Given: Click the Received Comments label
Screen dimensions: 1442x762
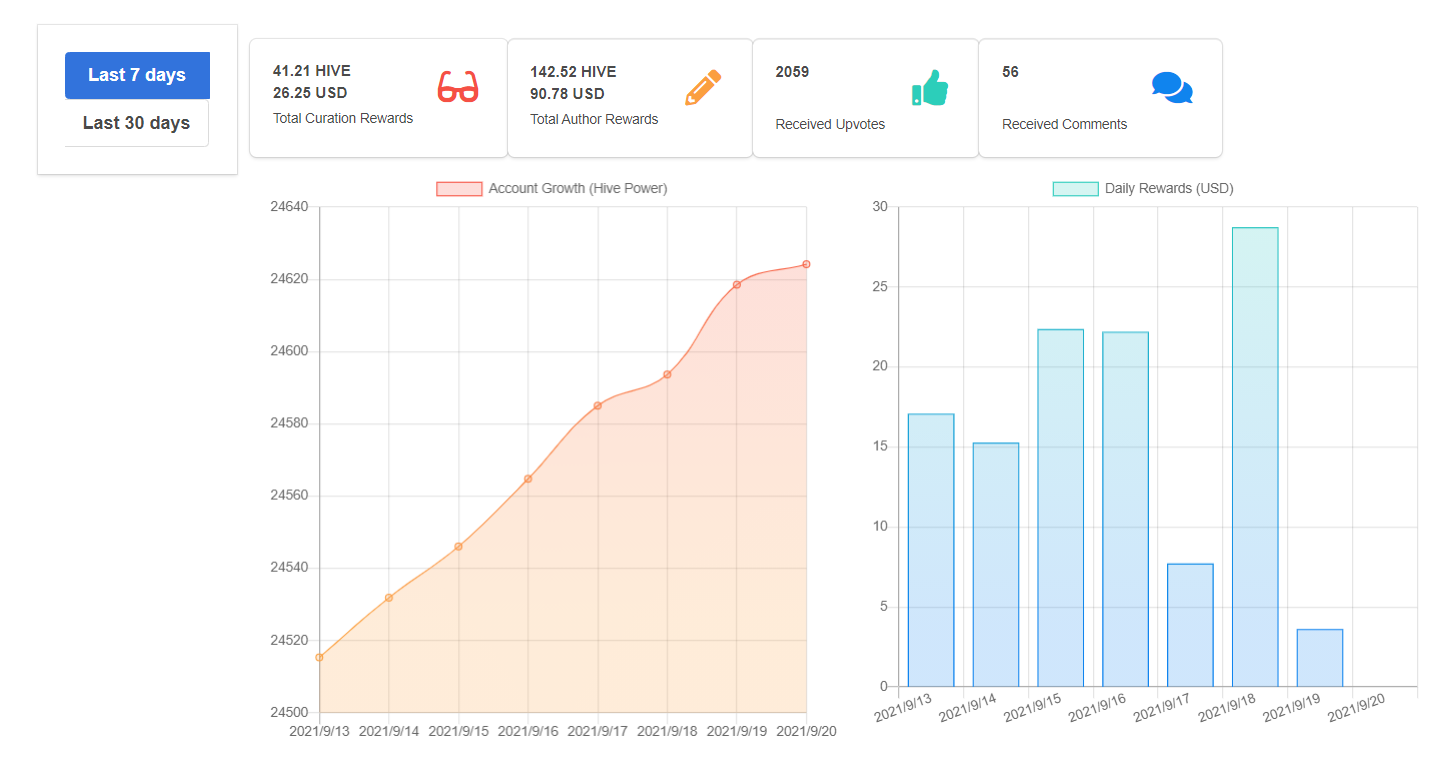Looking at the screenshot, I should point(1064,125).
